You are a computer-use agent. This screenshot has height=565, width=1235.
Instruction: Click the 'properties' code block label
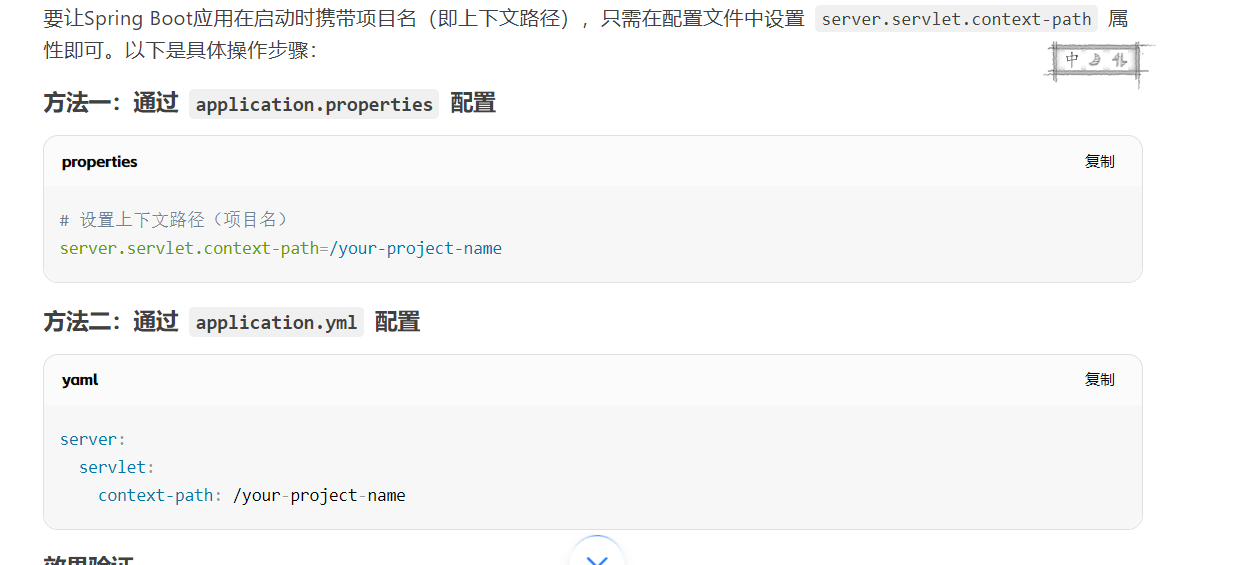point(99,162)
